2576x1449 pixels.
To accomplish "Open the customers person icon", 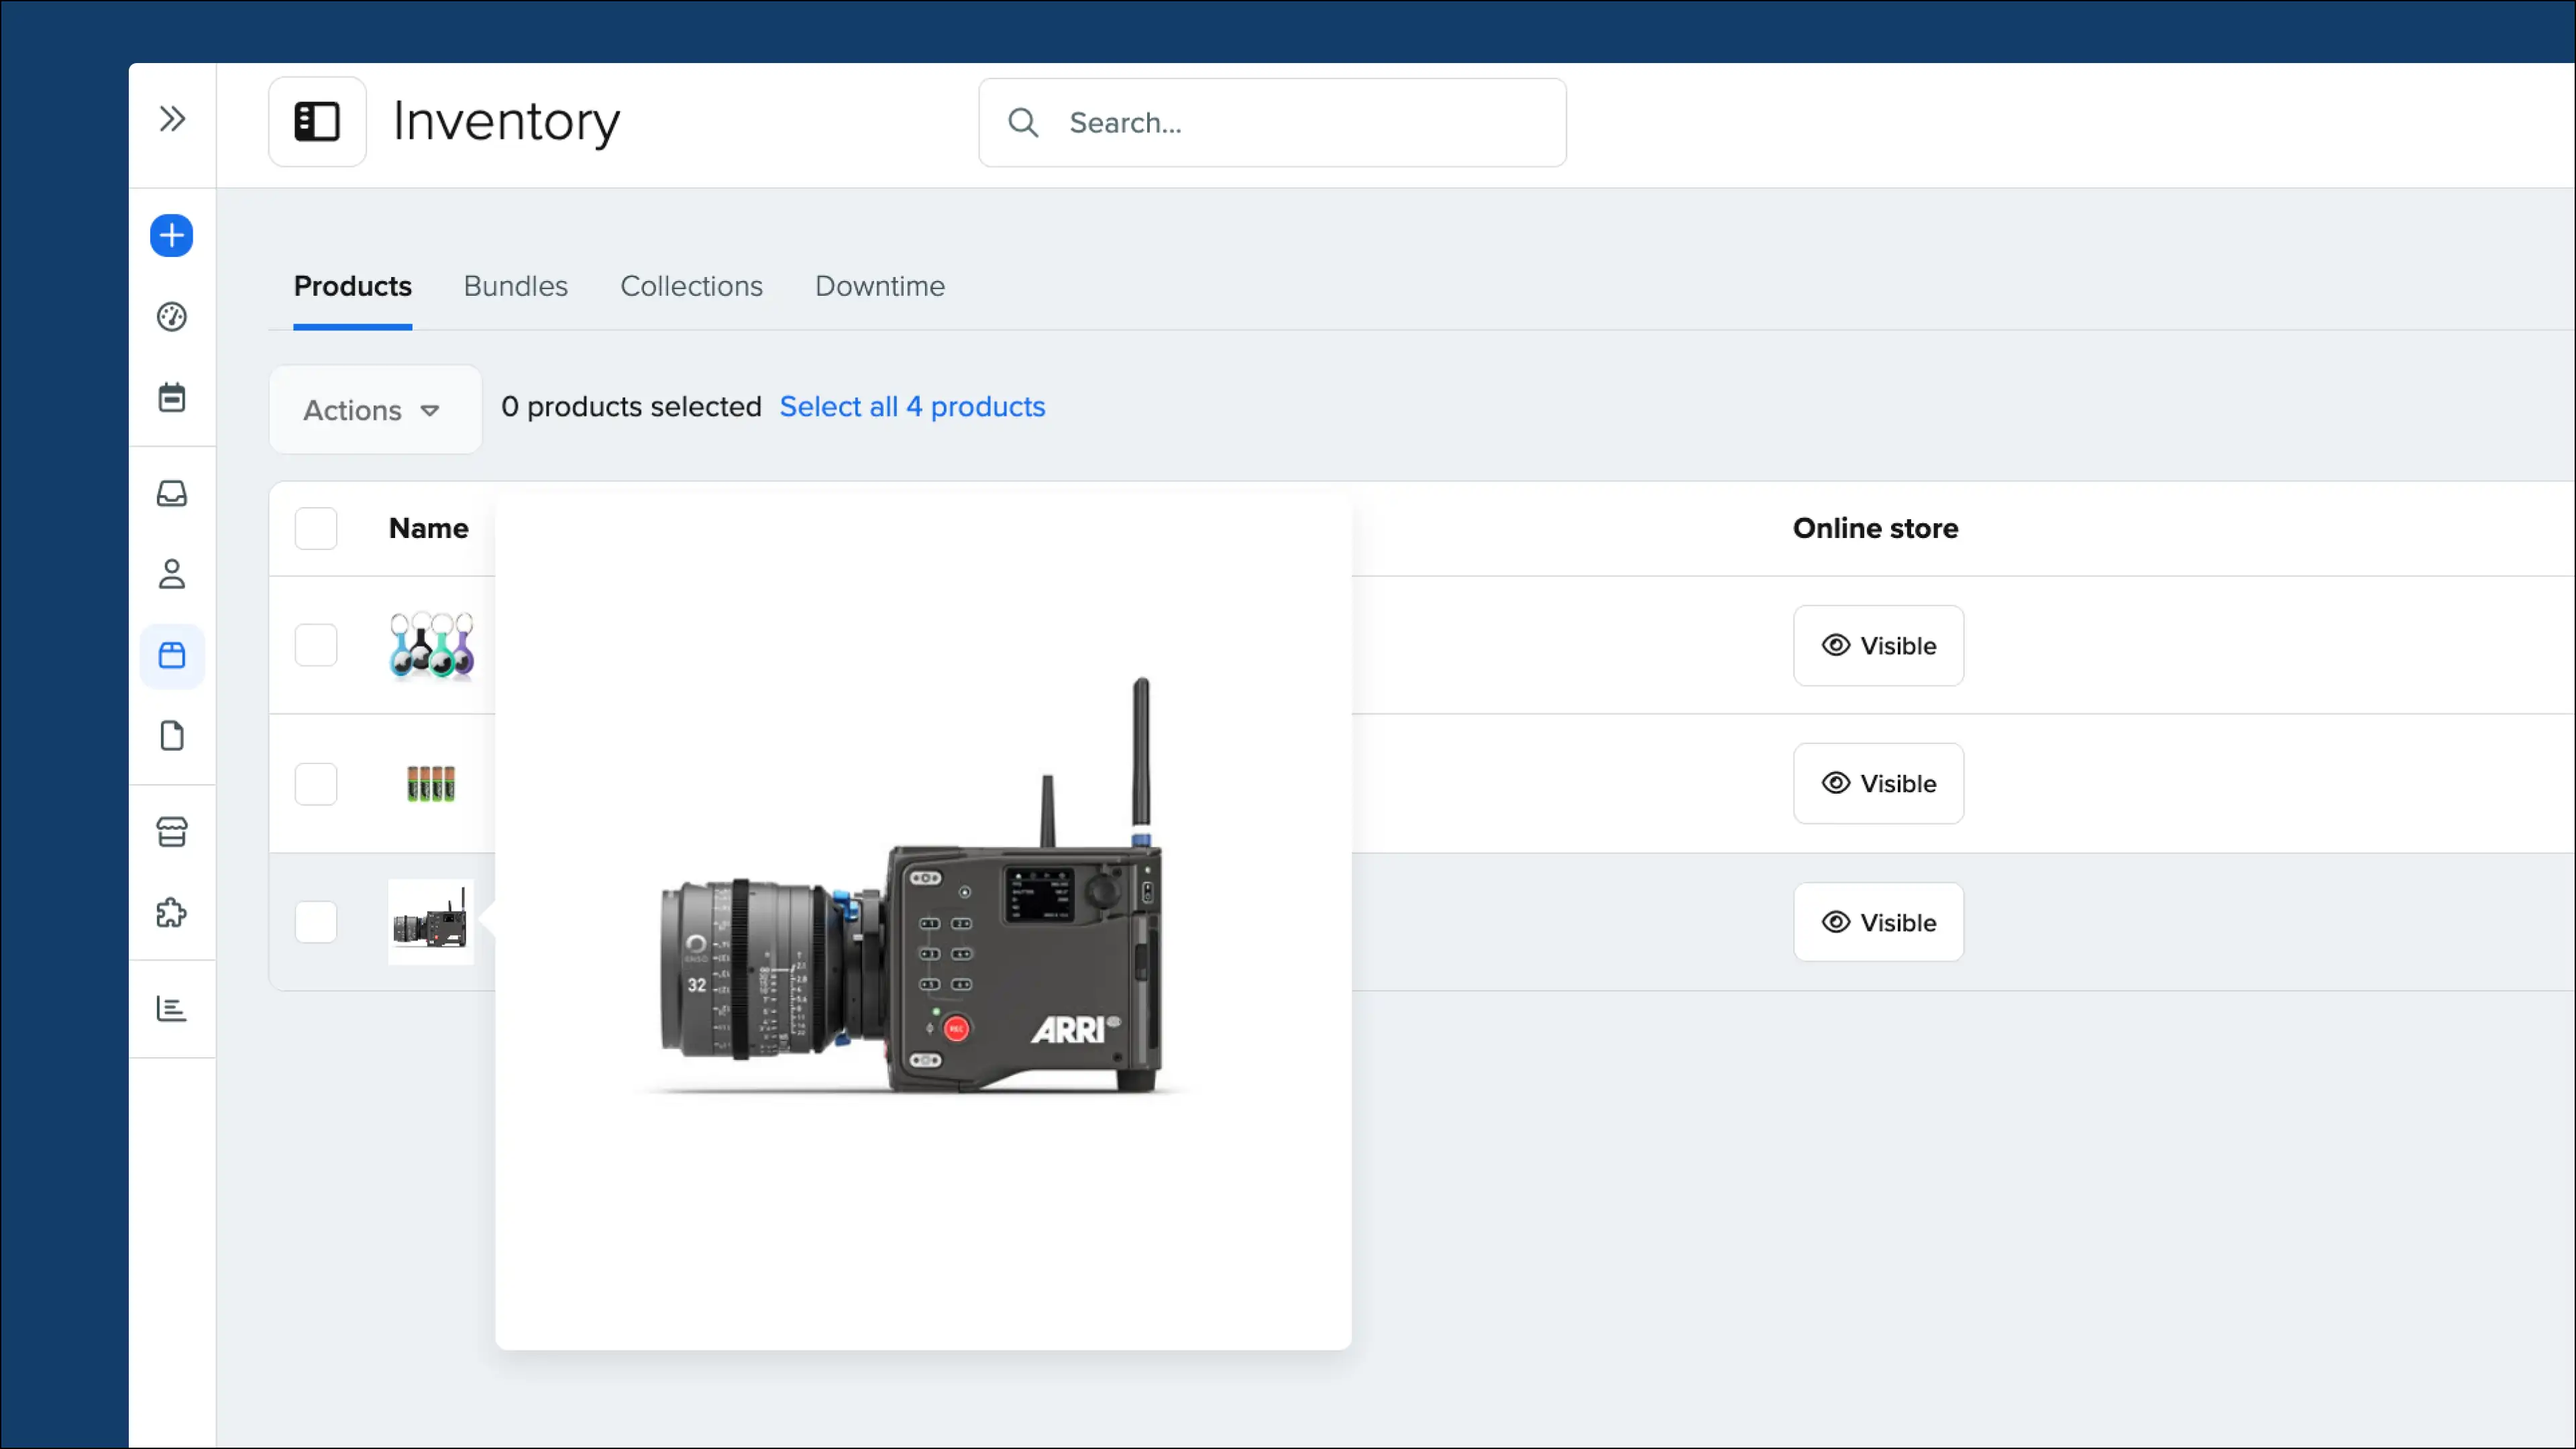I will click(172, 574).
